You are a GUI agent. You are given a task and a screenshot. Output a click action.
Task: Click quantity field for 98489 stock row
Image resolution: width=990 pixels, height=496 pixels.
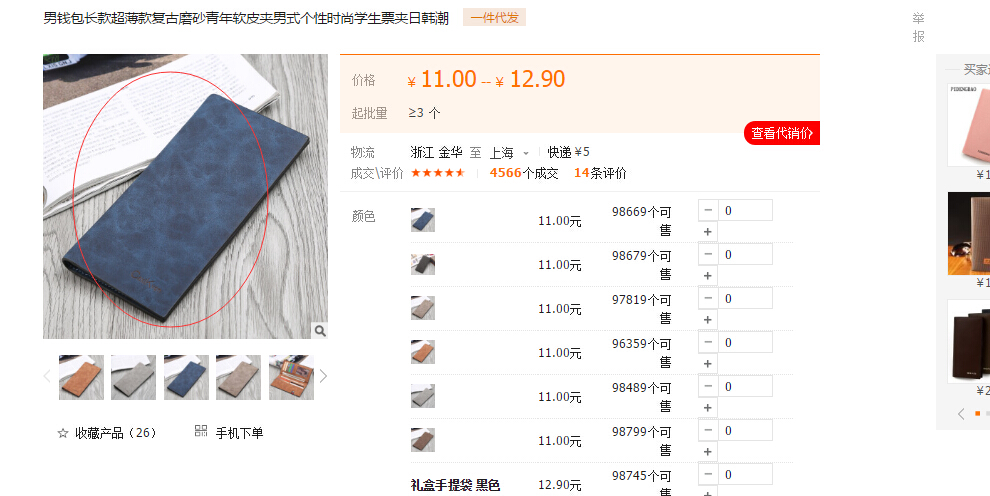click(745, 386)
